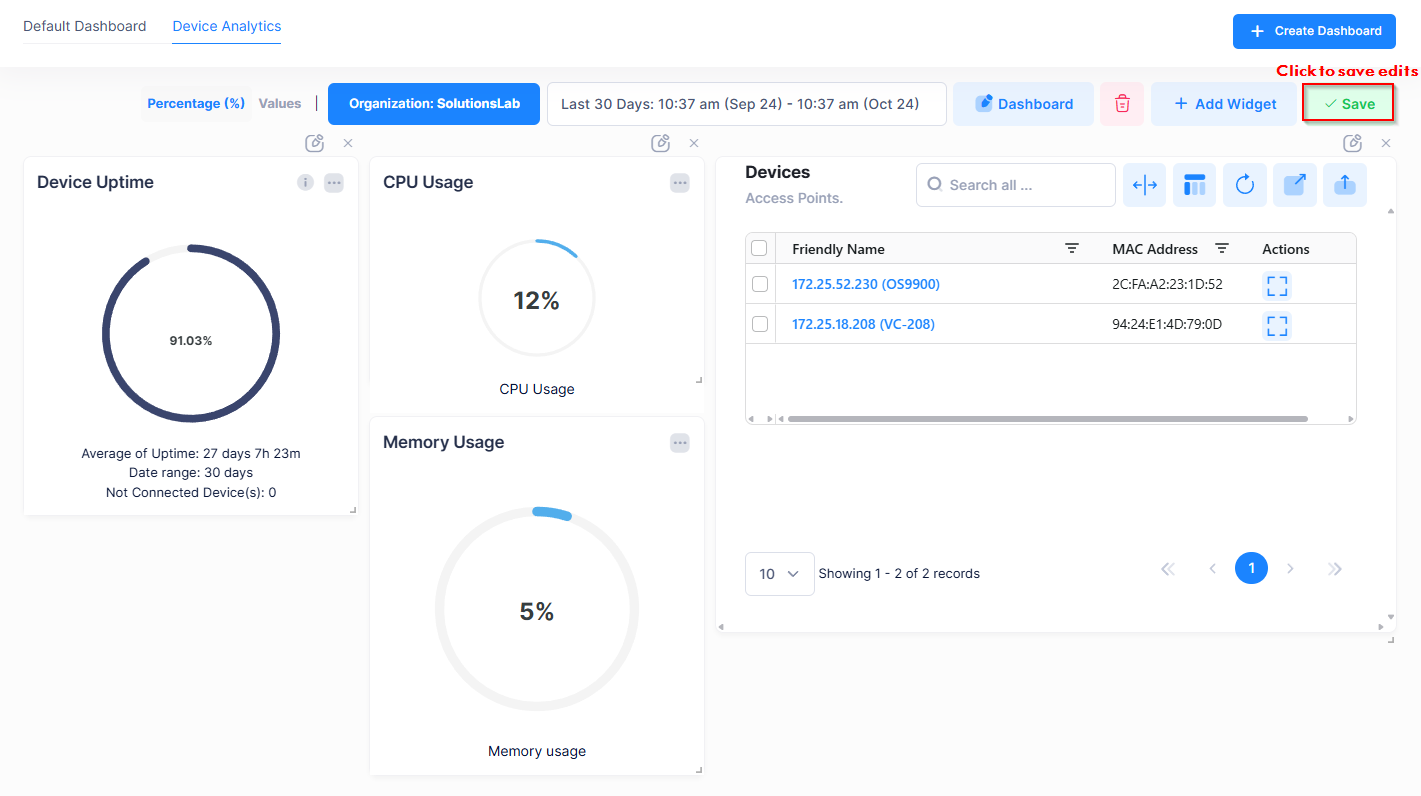Open the CPU Usage widget options menu
The image size is (1421, 796).
[x=680, y=183]
